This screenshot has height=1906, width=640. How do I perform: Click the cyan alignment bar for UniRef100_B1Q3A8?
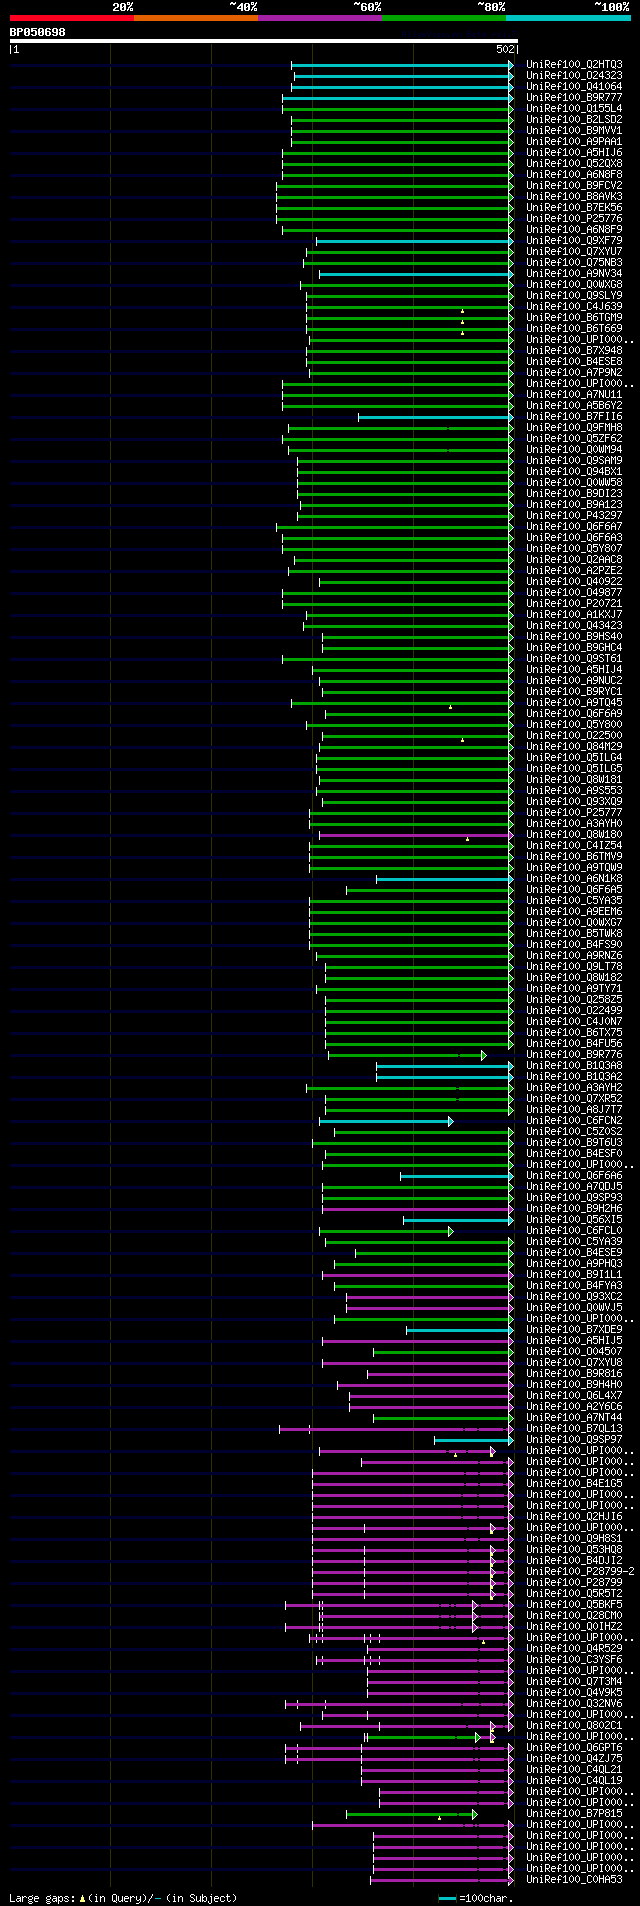point(443,1066)
